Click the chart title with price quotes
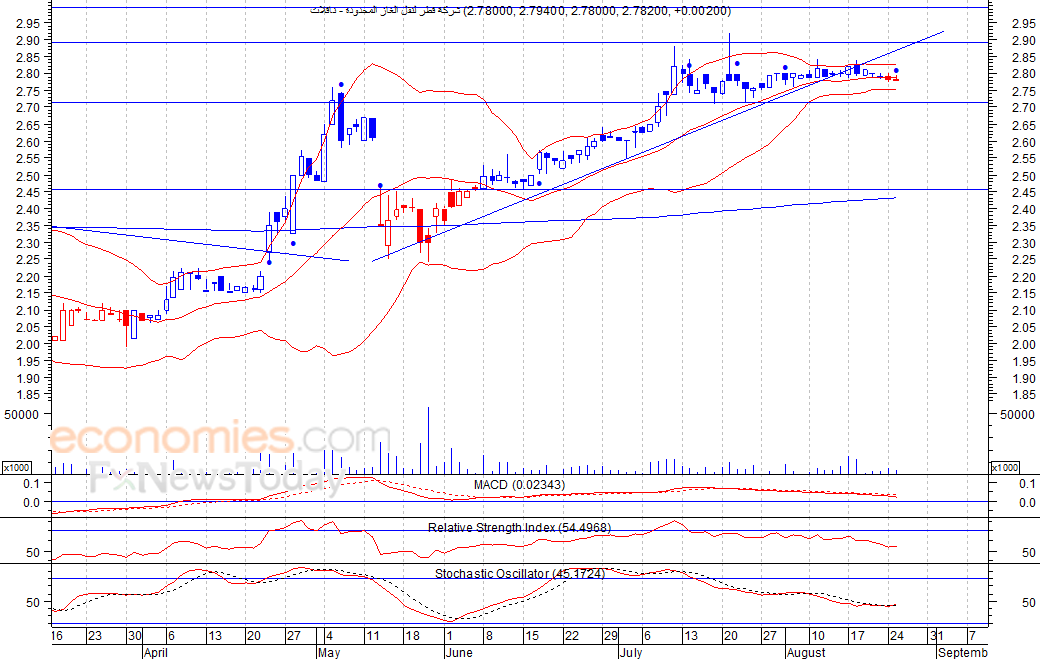The image size is (1040, 659). tap(519, 11)
